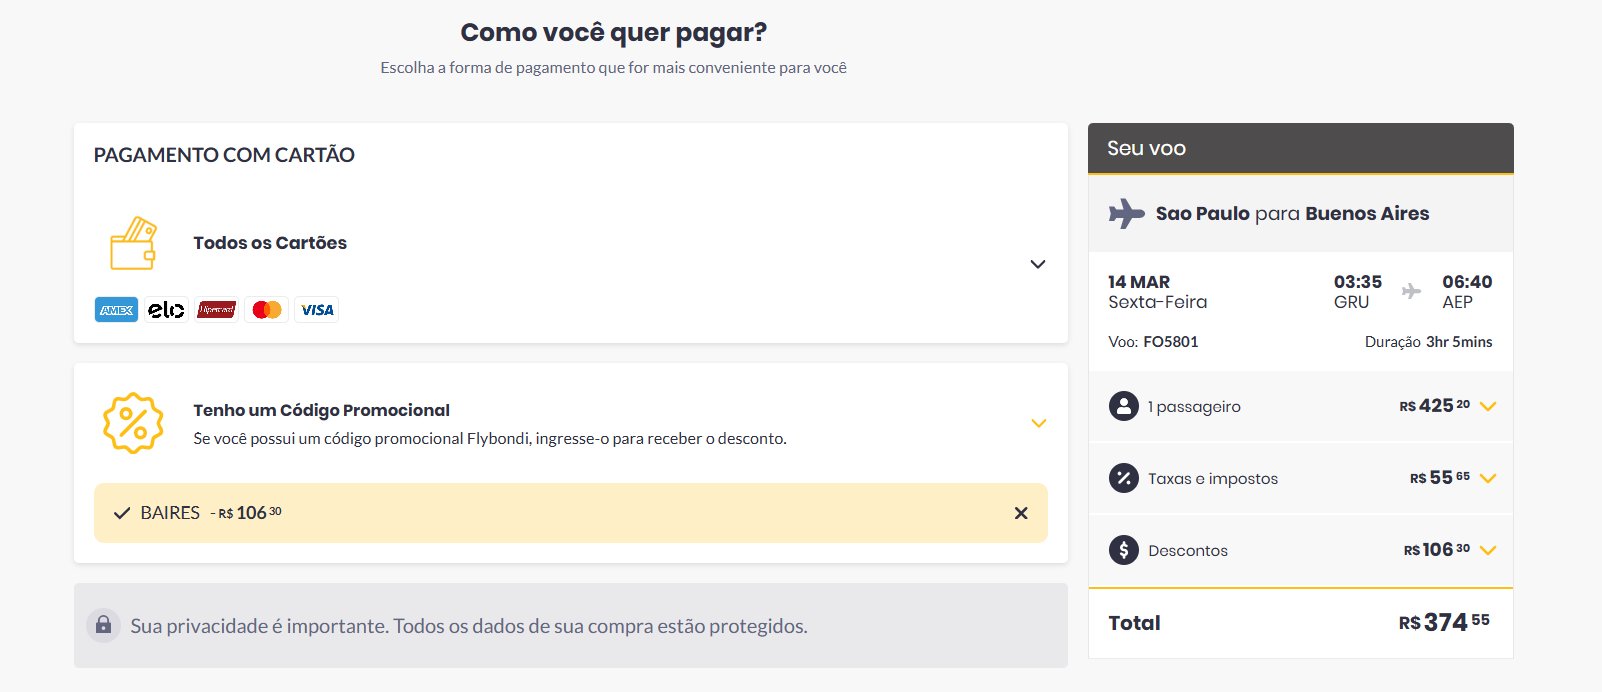The height and width of the screenshot is (692, 1602).
Task: Click the Descontos dollar icon
Action: [1124, 550]
